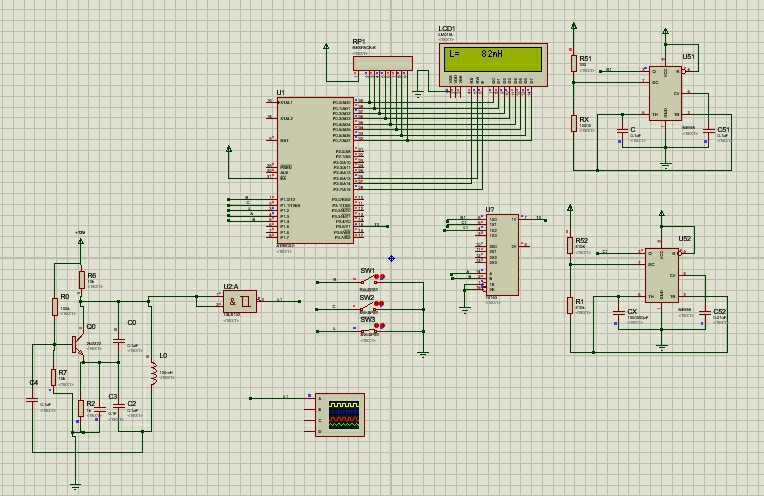Select resistor R1 near U52

coord(570,305)
